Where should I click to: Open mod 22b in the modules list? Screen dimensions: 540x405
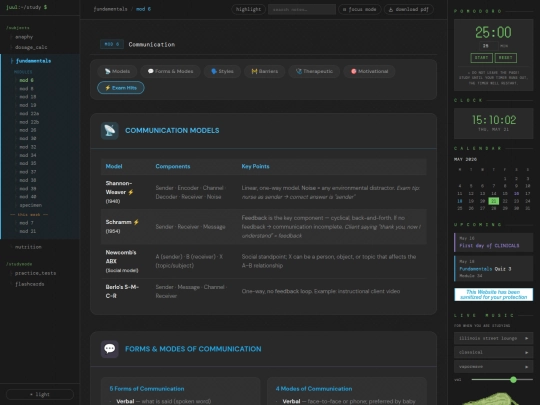tap(29, 122)
